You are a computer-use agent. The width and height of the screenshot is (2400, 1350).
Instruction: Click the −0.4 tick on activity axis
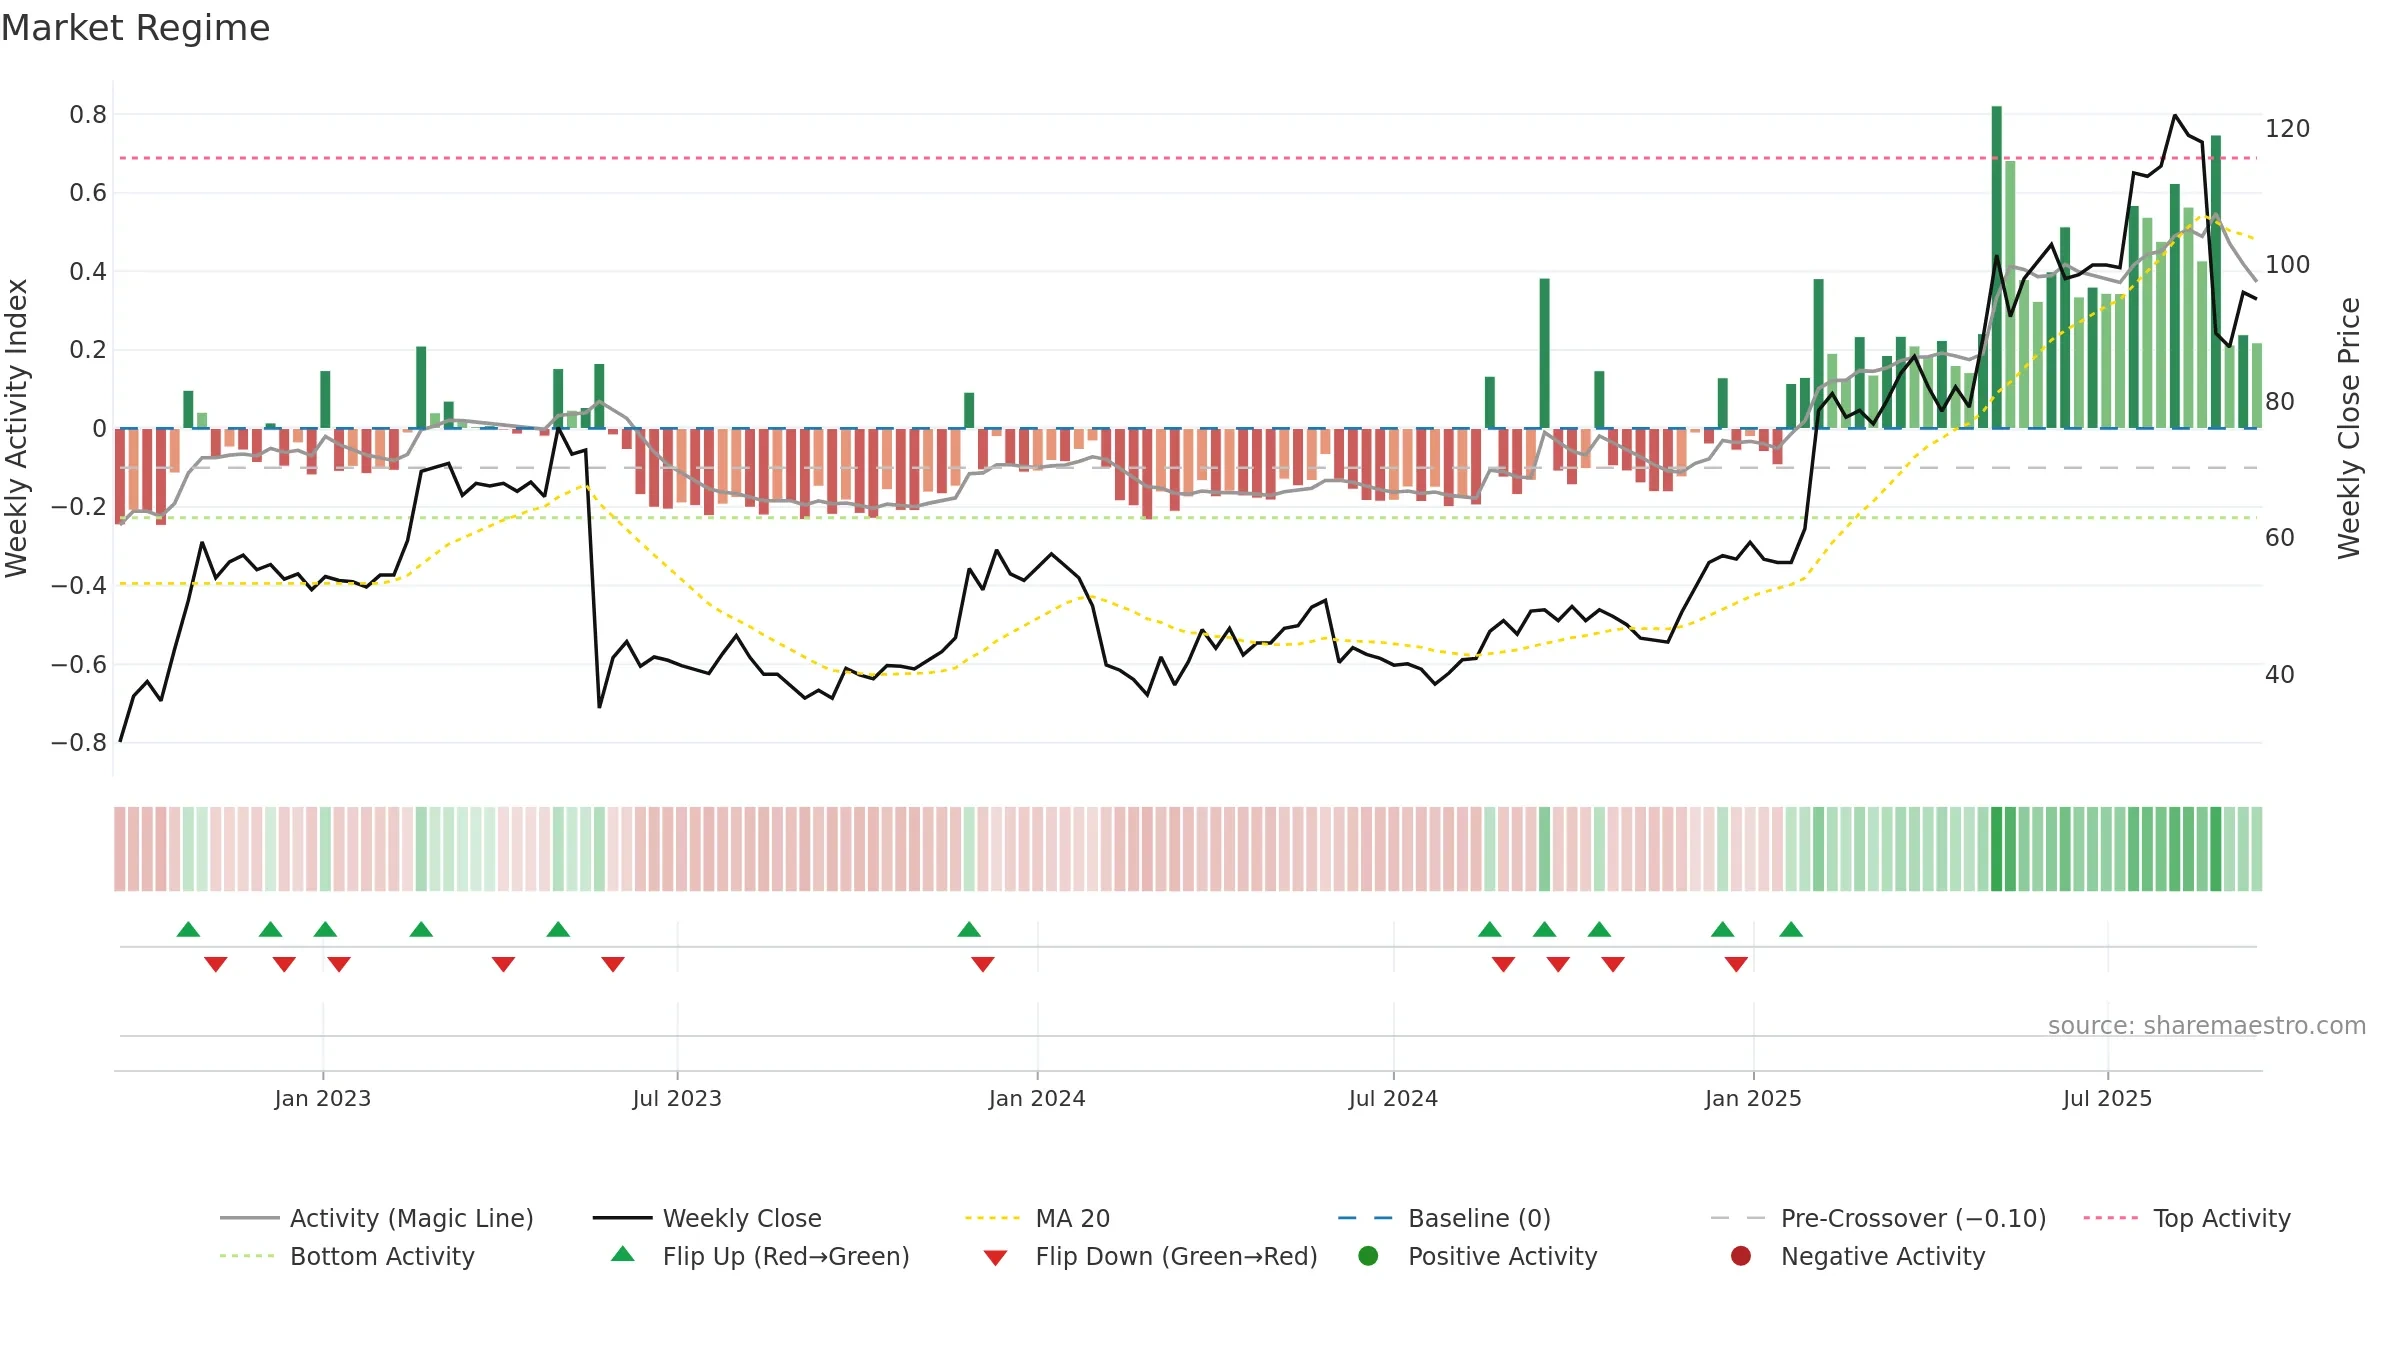[x=79, y=585]
